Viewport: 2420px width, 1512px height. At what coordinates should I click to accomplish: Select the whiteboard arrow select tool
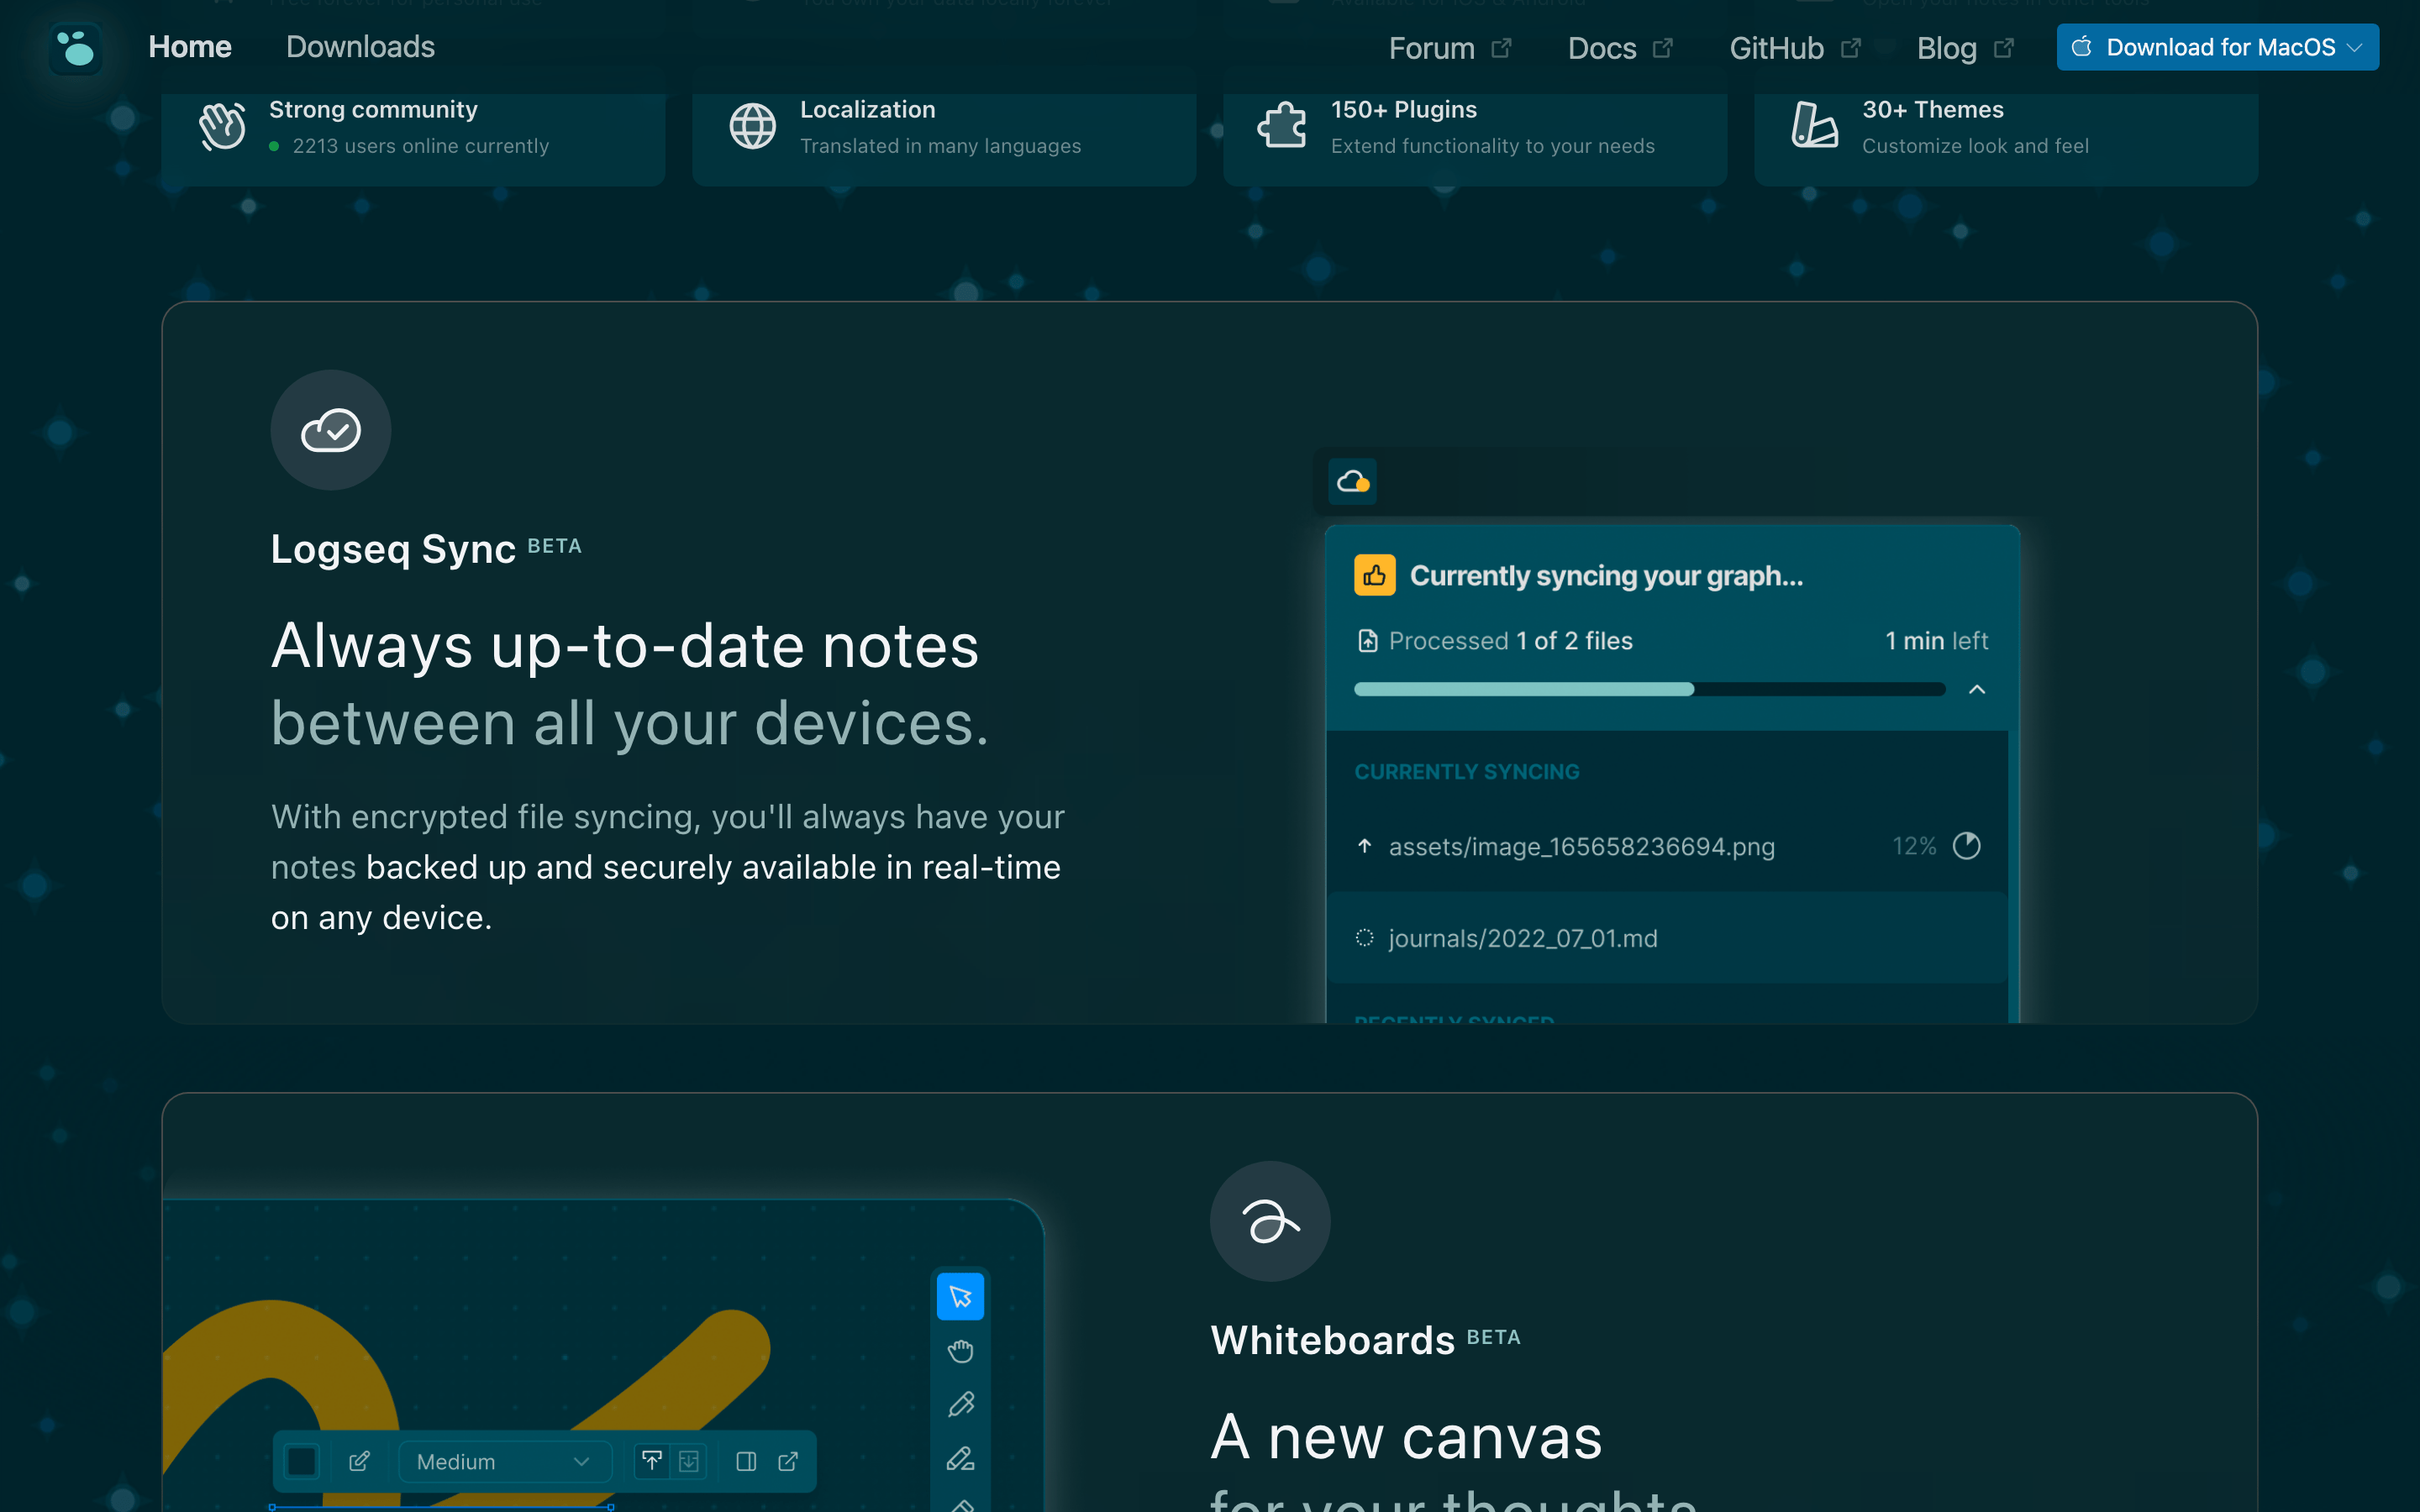click(960, 1297)
